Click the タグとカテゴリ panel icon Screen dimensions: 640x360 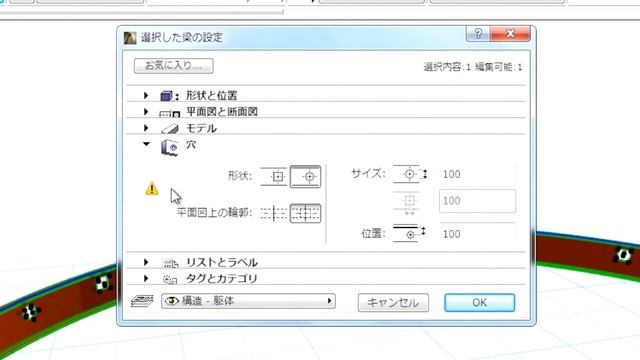tap(170, 280)
